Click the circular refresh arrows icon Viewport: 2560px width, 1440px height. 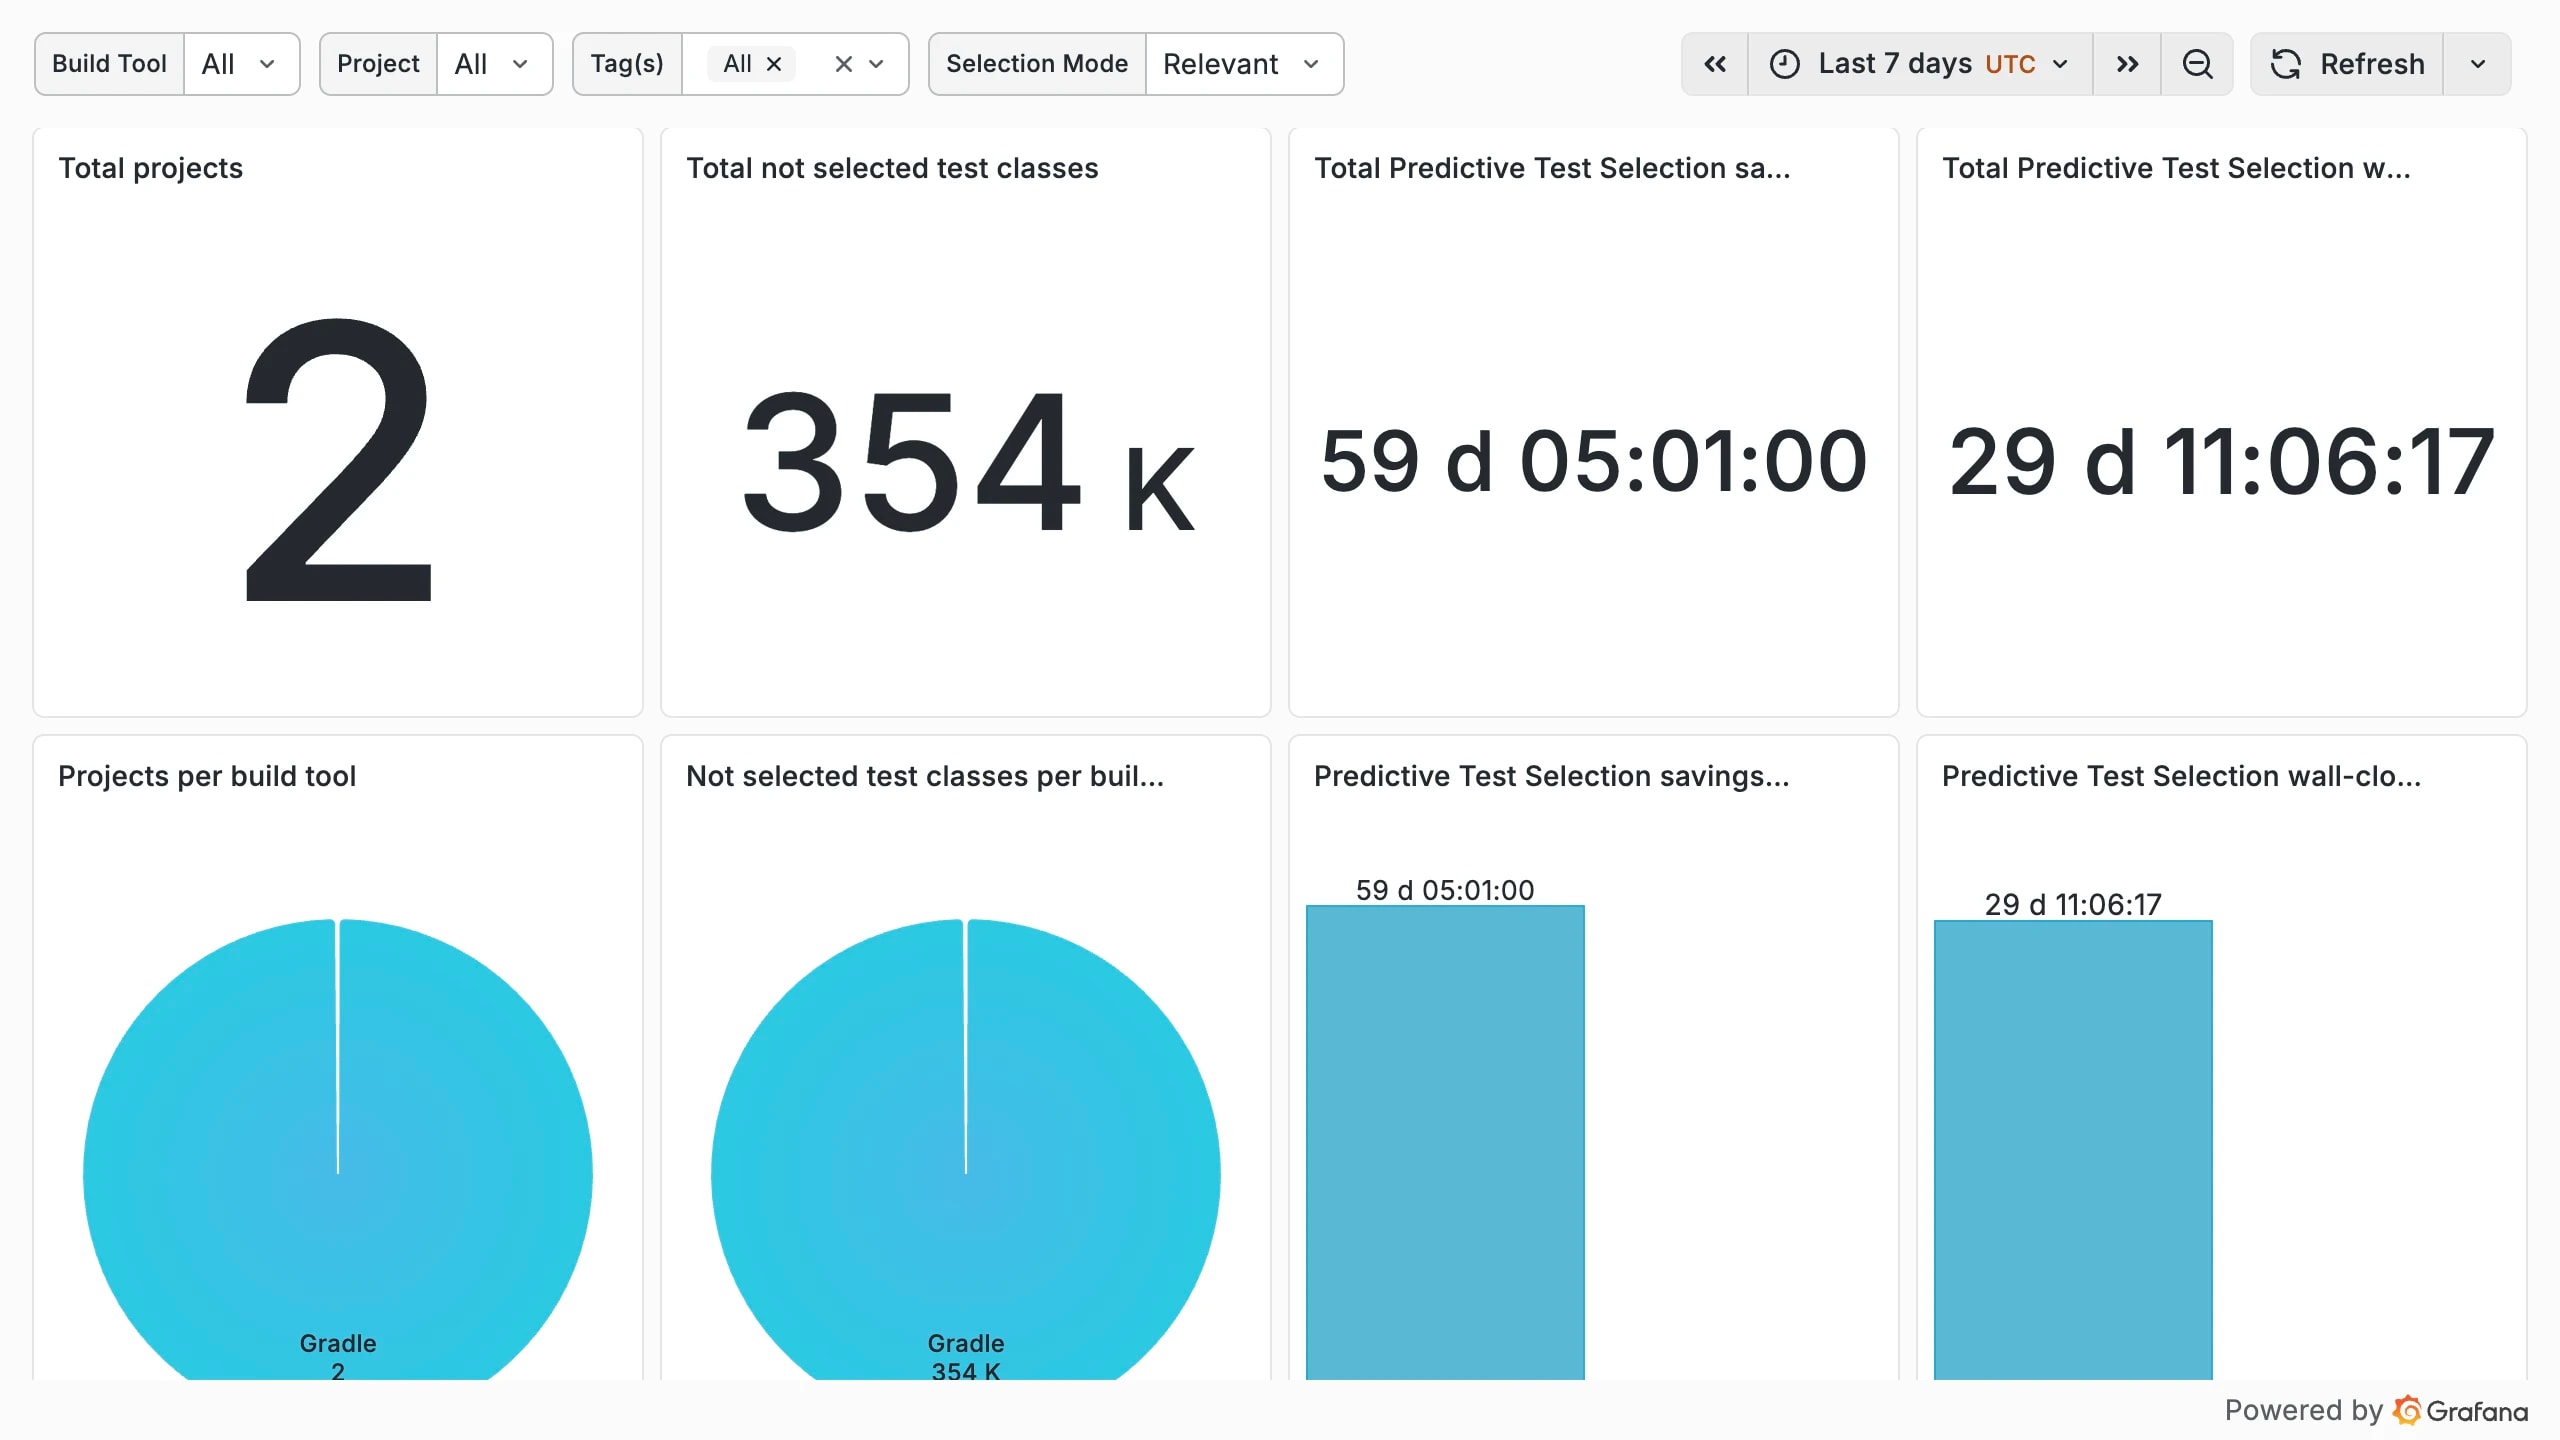(2286, 64)
